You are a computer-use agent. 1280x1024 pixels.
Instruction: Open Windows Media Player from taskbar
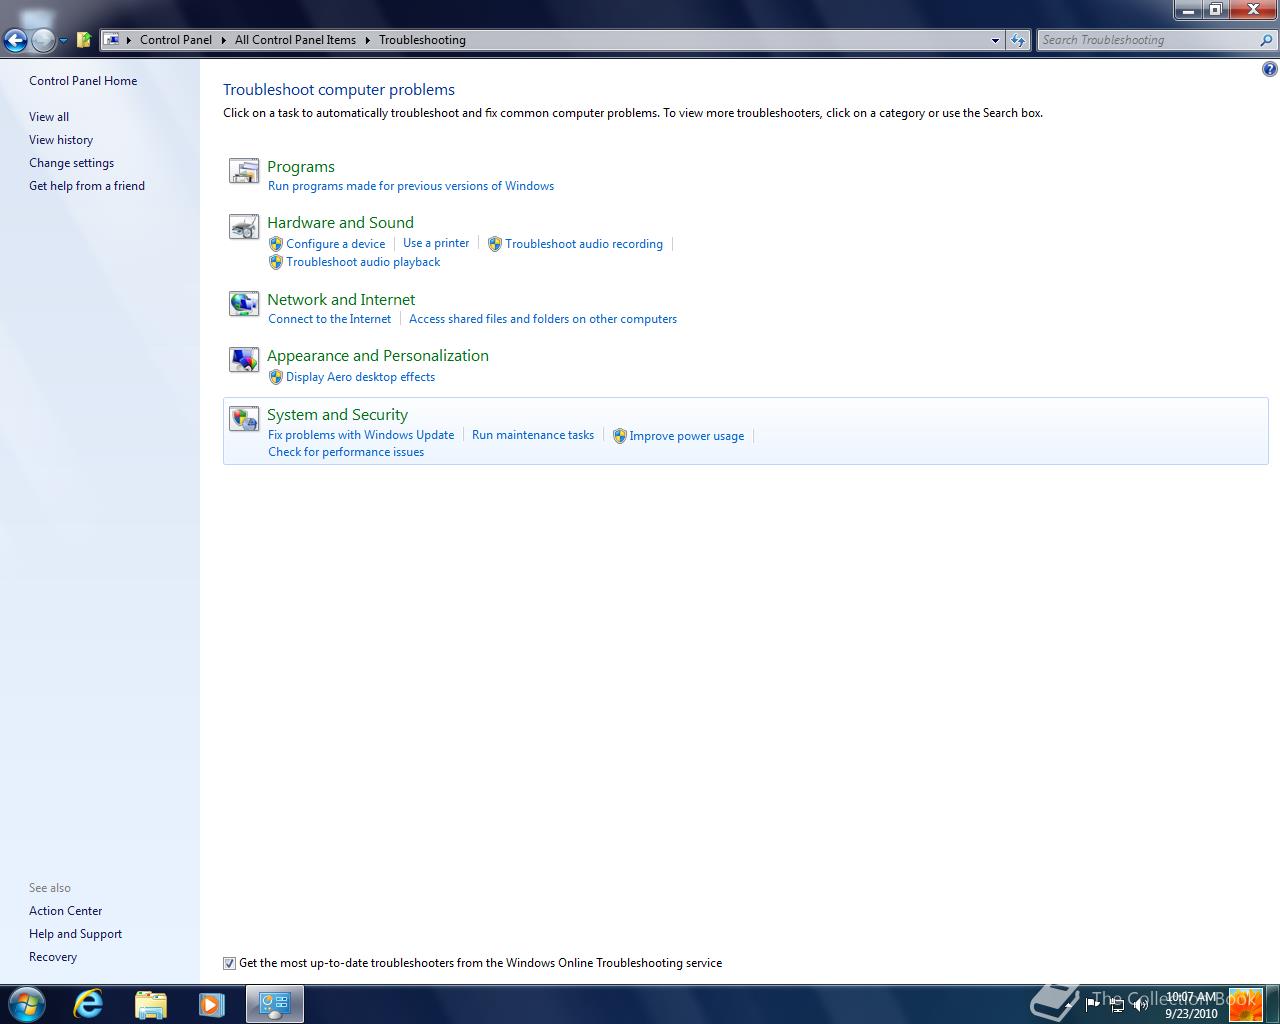click(x=211, y=1004)
